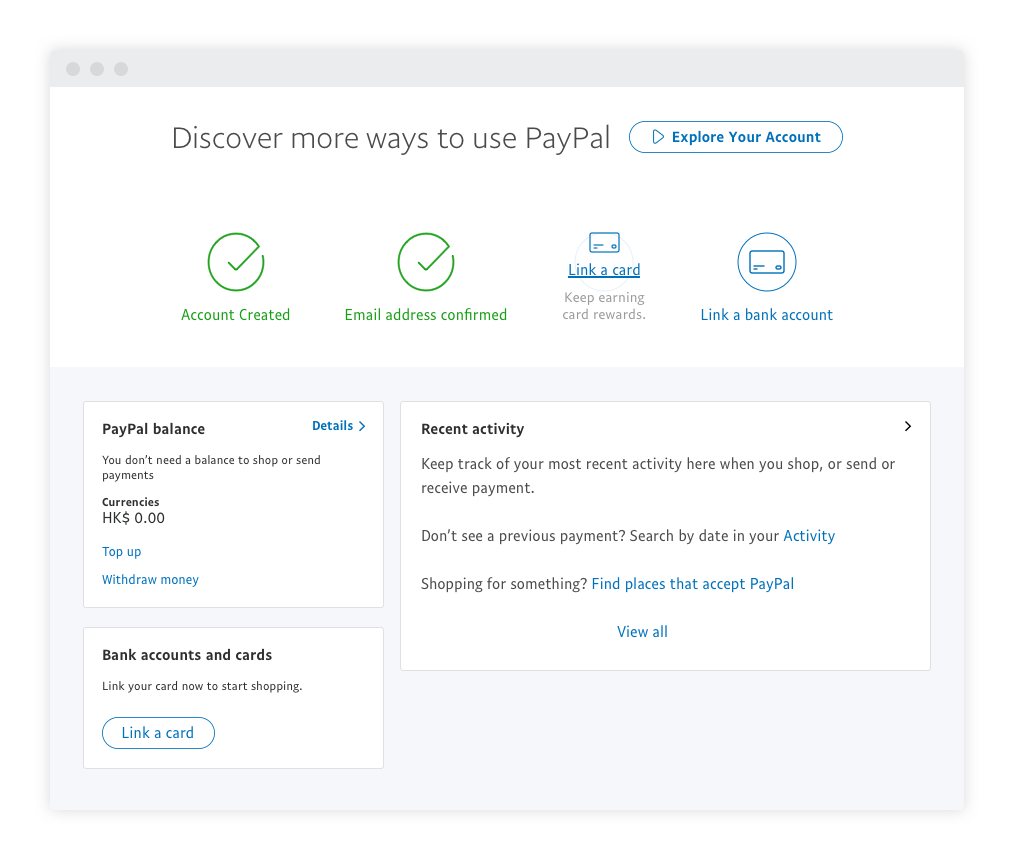The height and width of the screenshot is (860, 1014).
Task: Click the Link a card text link
Action: click(x=604, y=270)
